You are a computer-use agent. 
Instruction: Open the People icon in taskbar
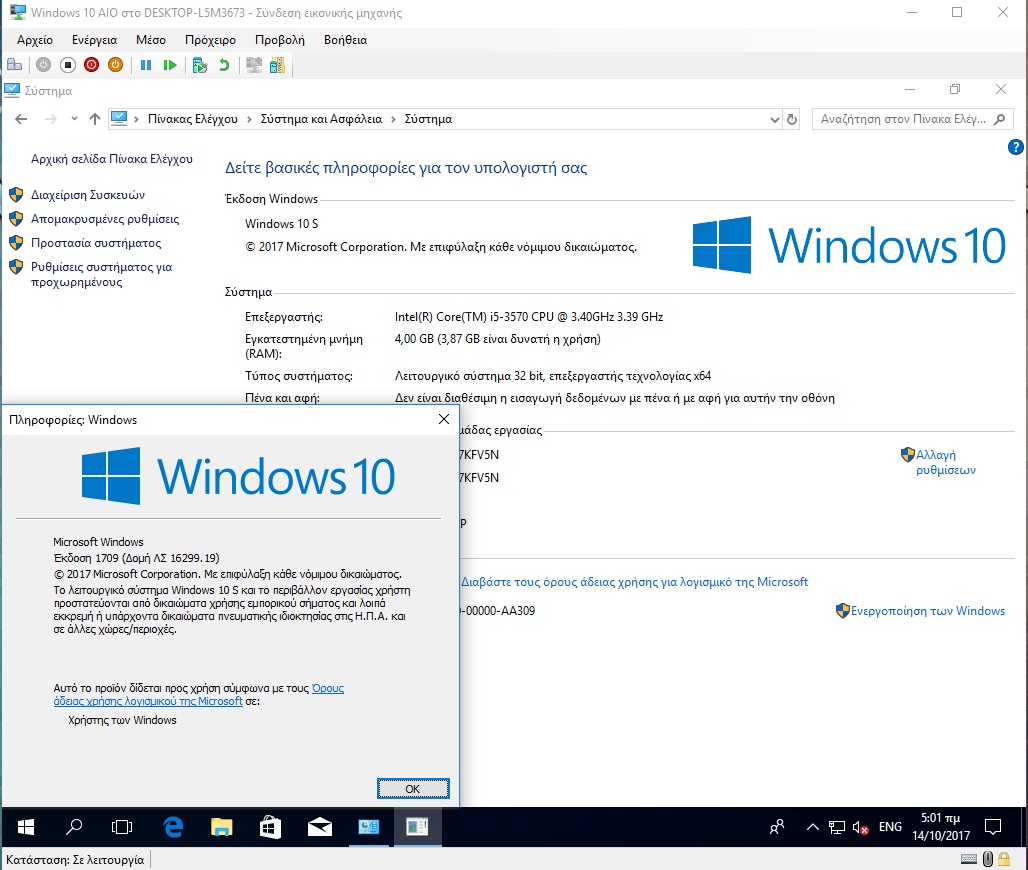click(x=777, y=827)
